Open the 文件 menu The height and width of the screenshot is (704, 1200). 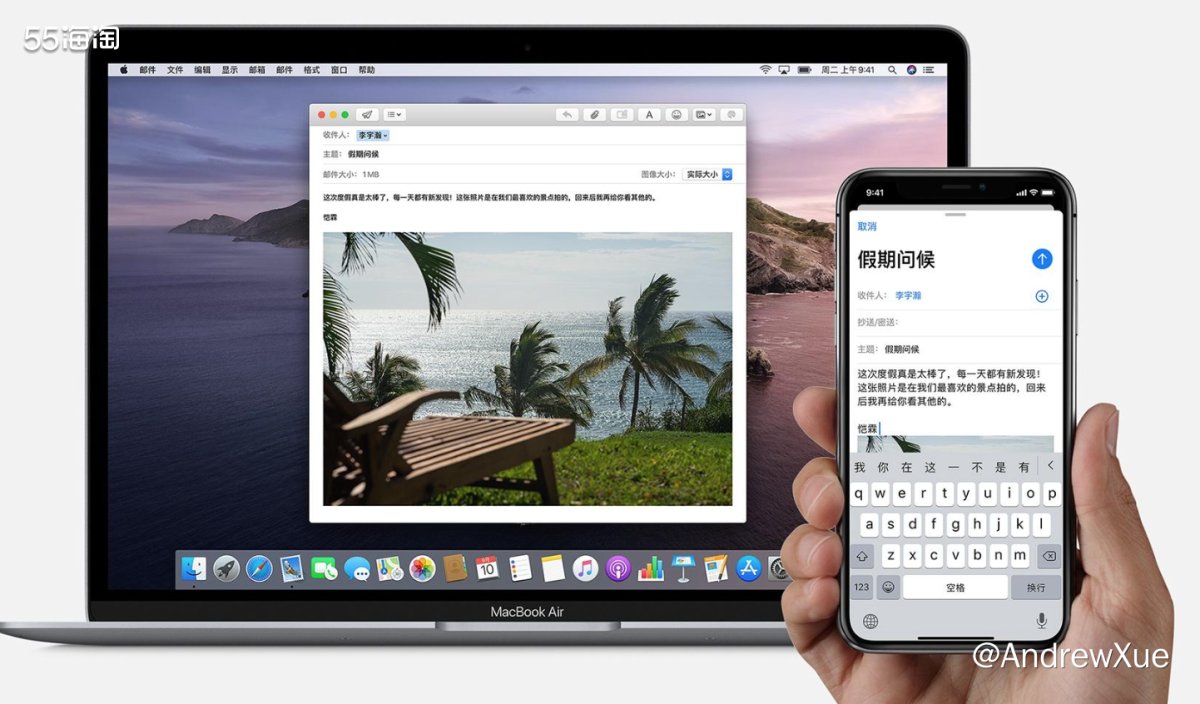(x=175, y=70)
